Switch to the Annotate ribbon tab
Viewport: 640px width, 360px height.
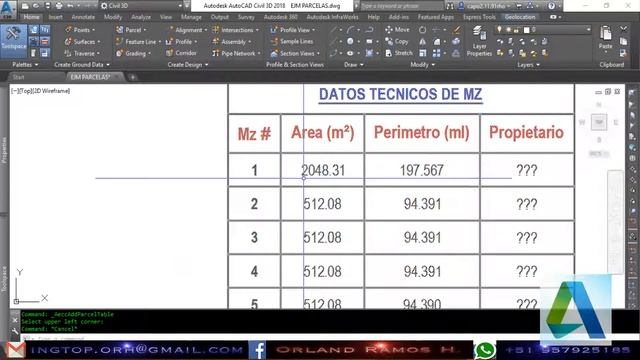point(83,17)
